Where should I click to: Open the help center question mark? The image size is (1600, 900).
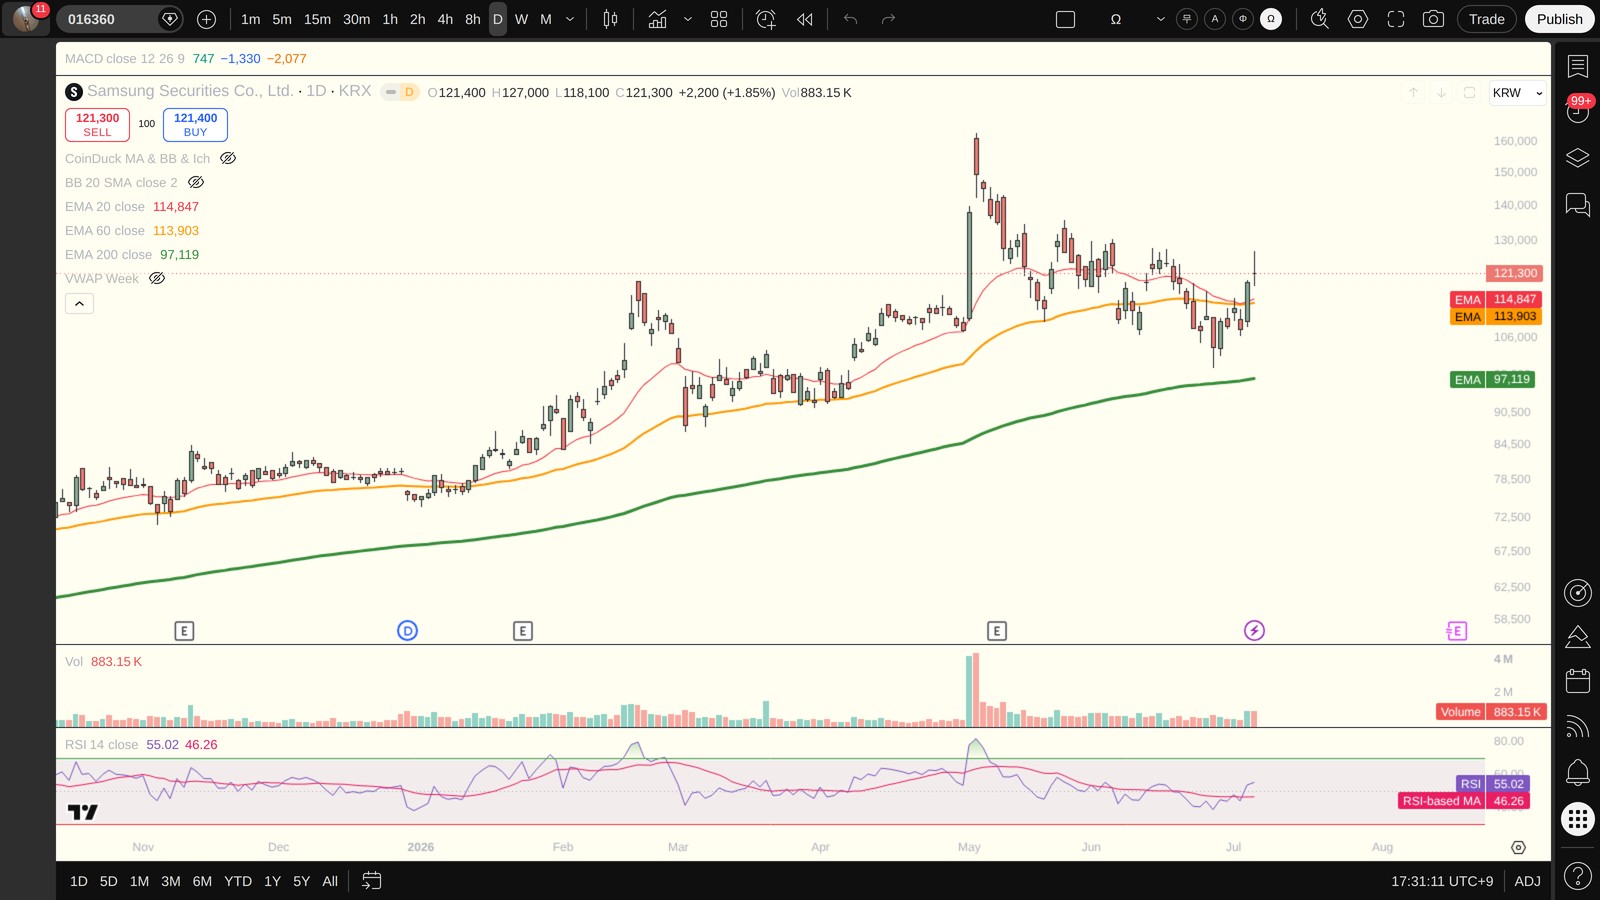1578,876
